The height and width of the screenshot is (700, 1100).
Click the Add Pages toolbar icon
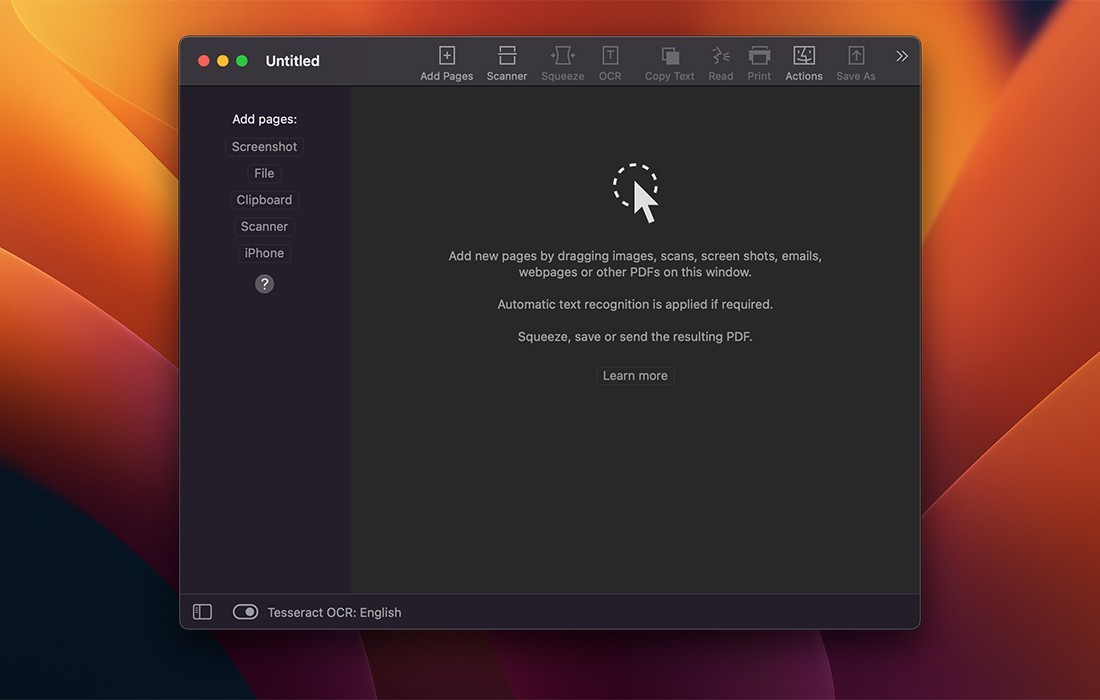click(446, 57)
